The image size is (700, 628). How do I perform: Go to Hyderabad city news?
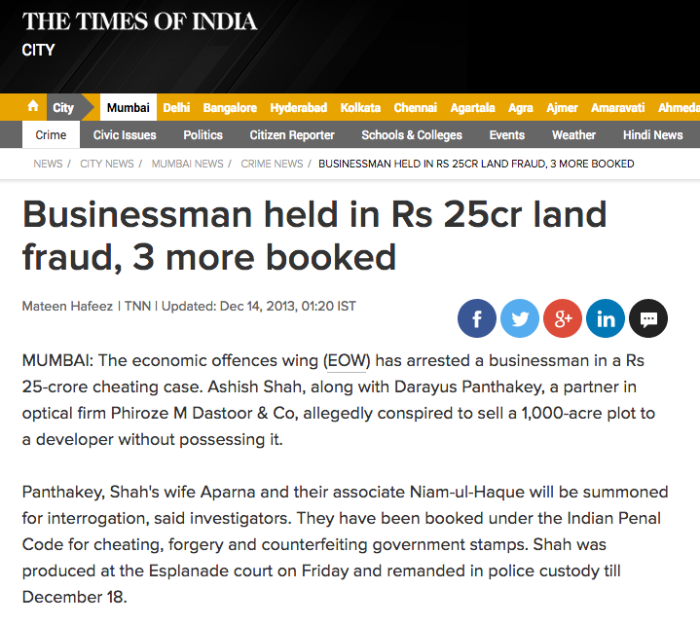[x=299, y=108]
